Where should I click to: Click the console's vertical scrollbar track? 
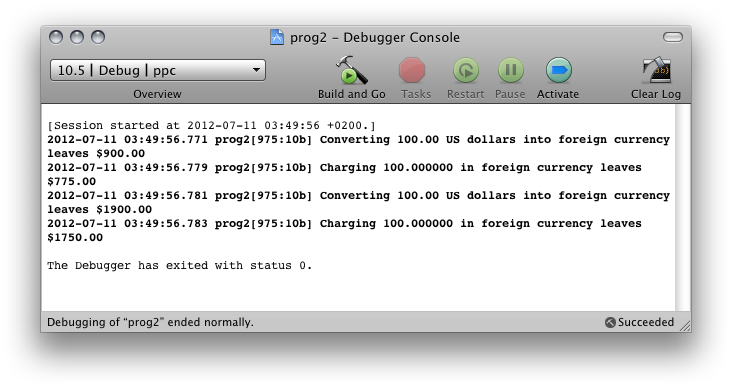[683, 208]
